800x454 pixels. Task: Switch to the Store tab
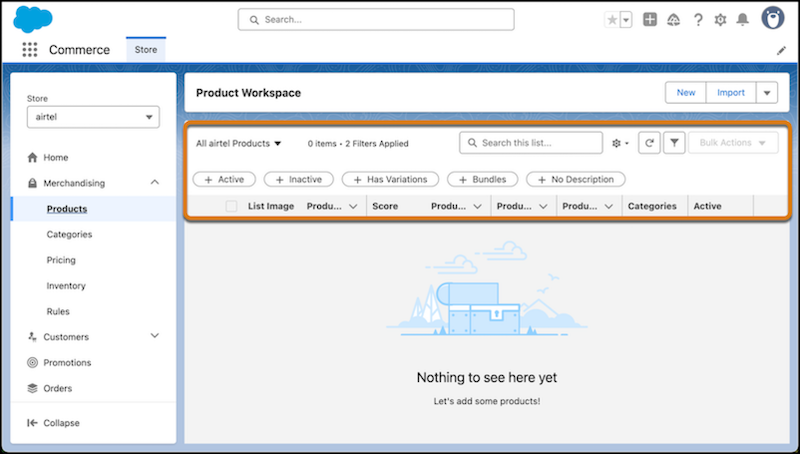(x=146, y=49)
